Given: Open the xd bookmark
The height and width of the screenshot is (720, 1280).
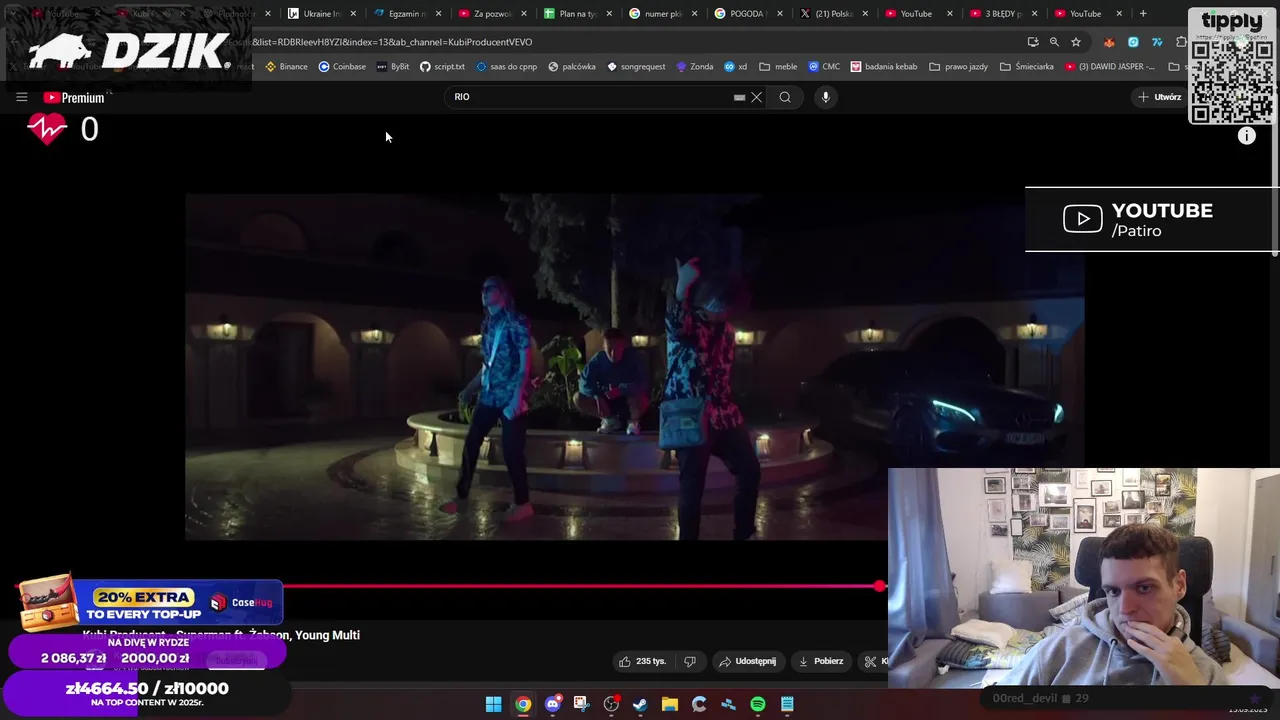Looking at the screenshot, I should click(736, 67).
